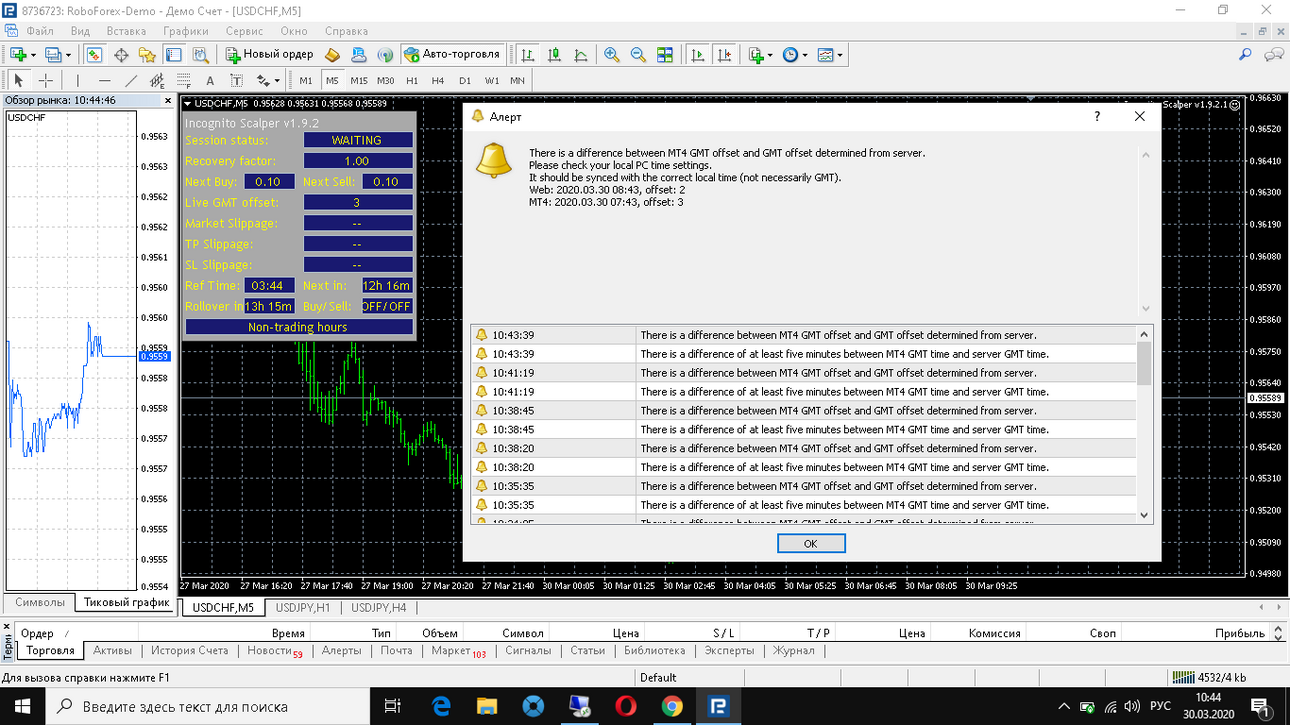Open the Сервис menu
This screenshot has width=1290, height=725.
tap(244, 31)
